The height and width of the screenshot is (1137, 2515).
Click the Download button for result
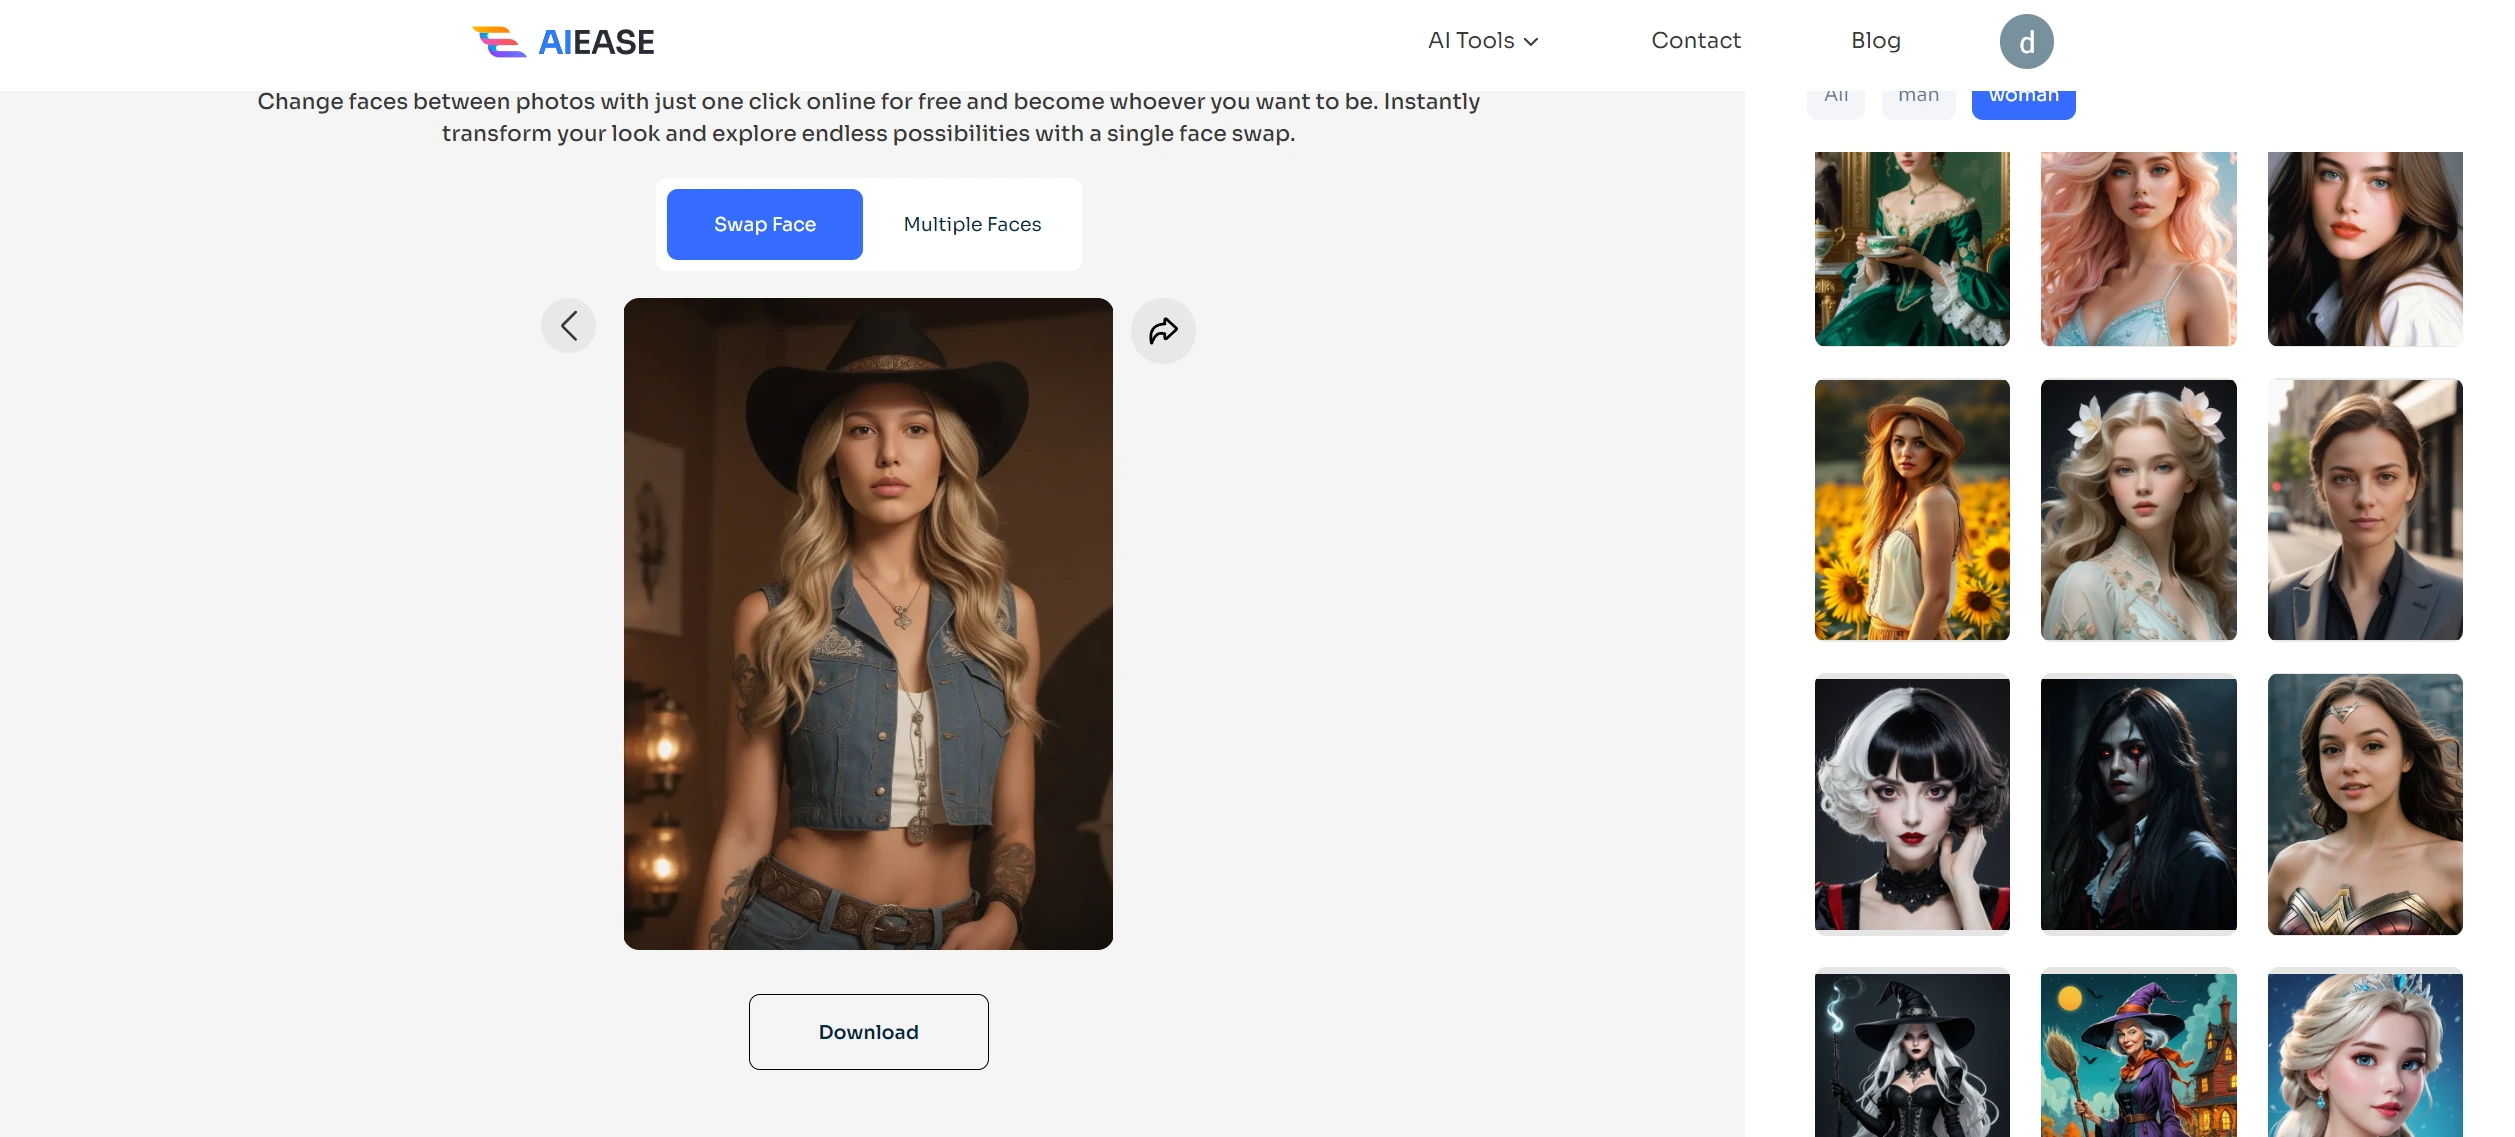pyautogui.click(x=868, y=1031)
